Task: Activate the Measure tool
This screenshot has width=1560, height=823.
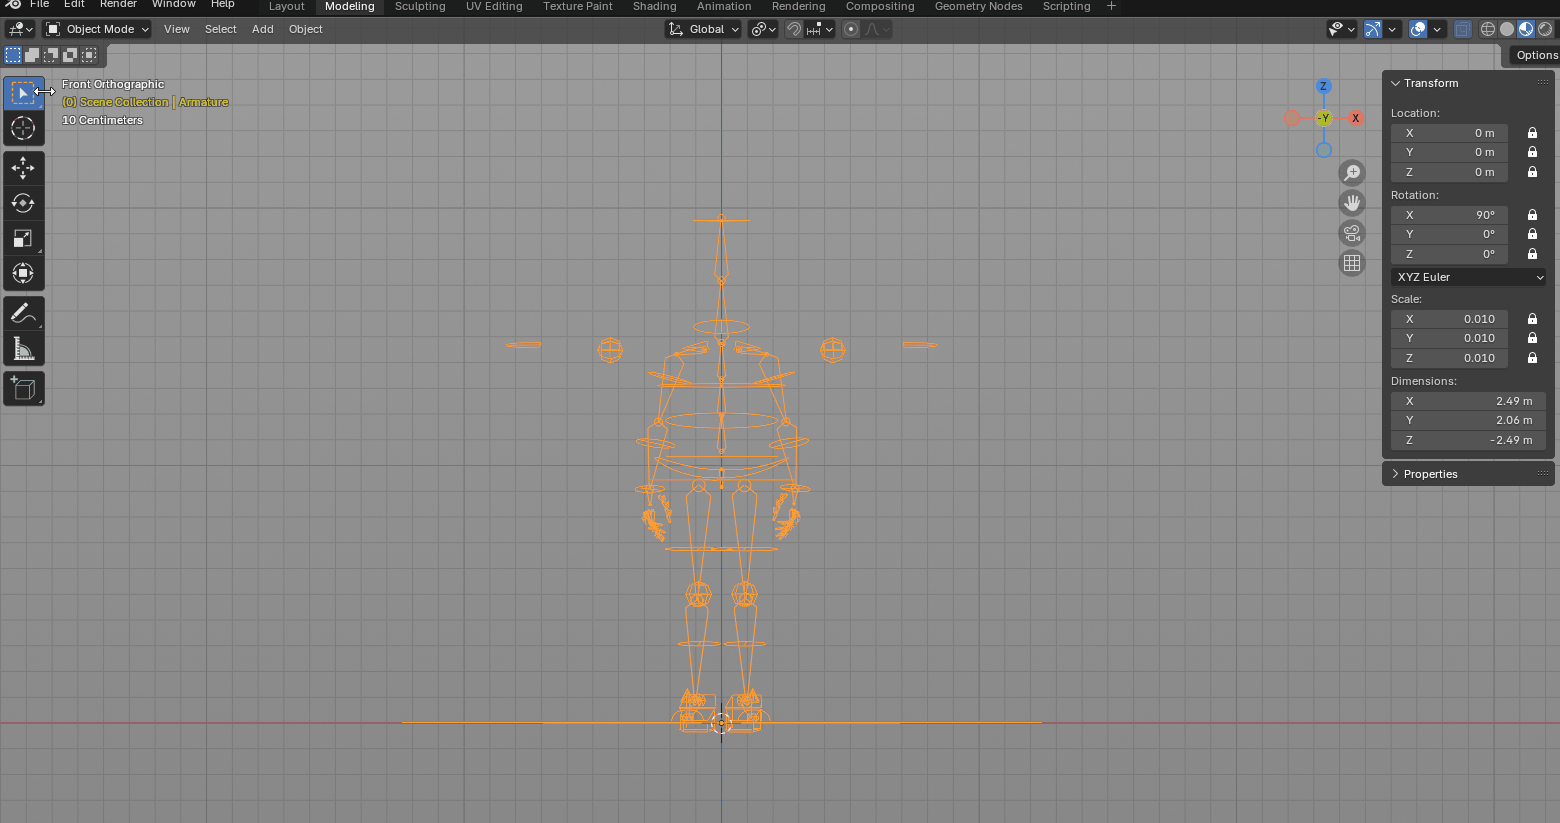Action: click(x=23, y=349)
